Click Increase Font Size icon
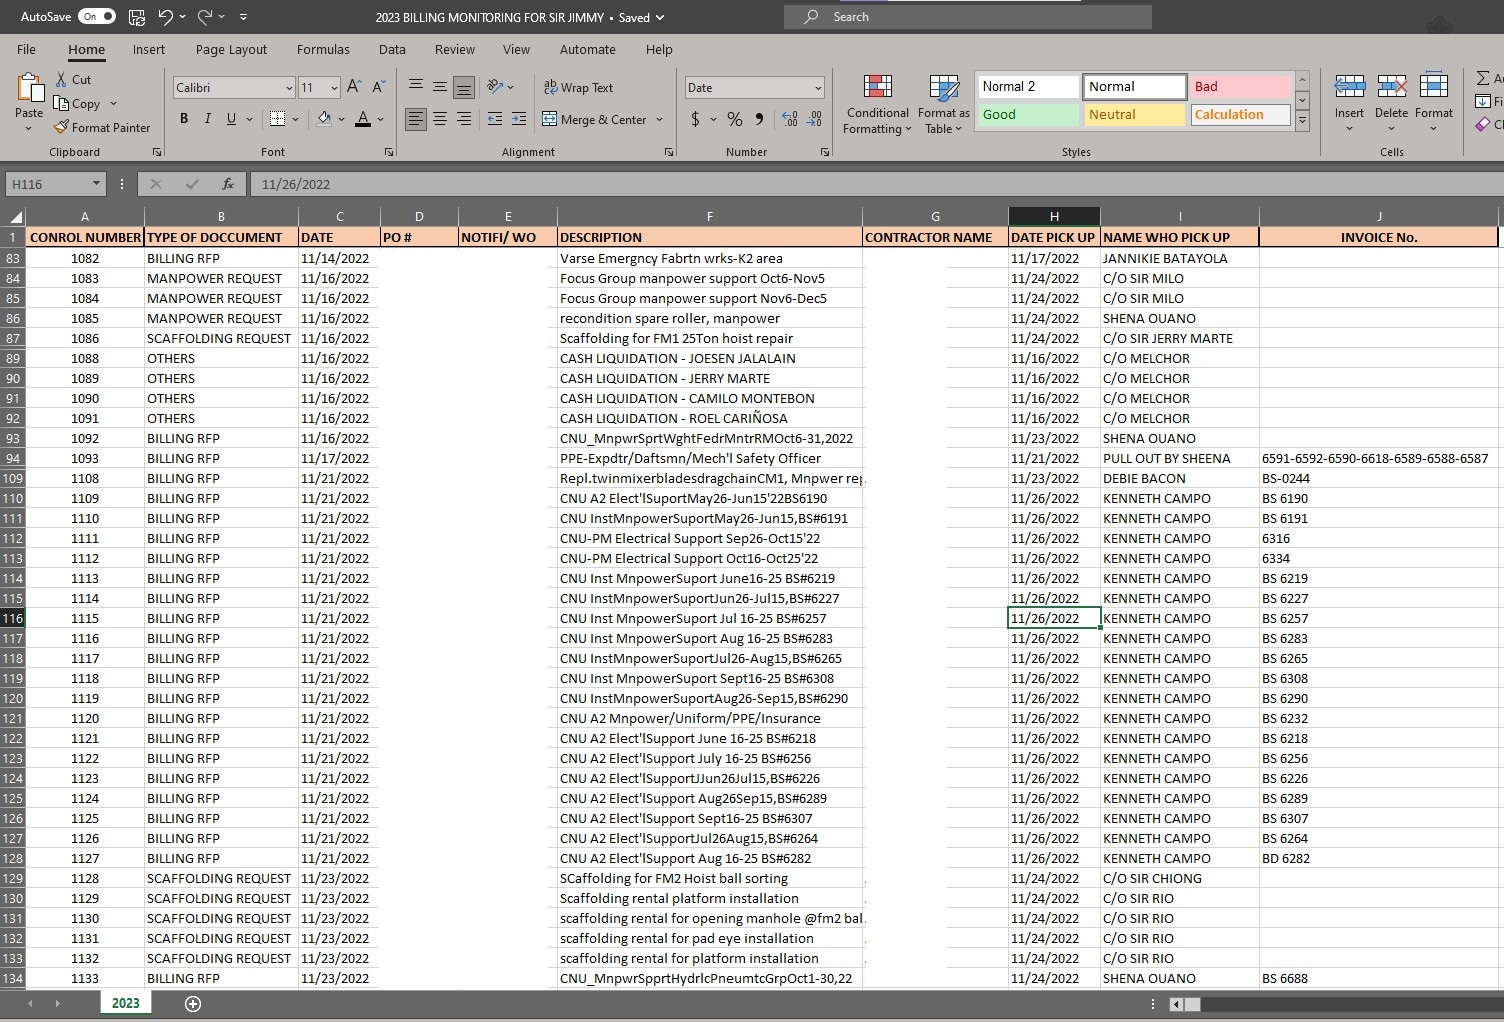 tap(354, 87)
